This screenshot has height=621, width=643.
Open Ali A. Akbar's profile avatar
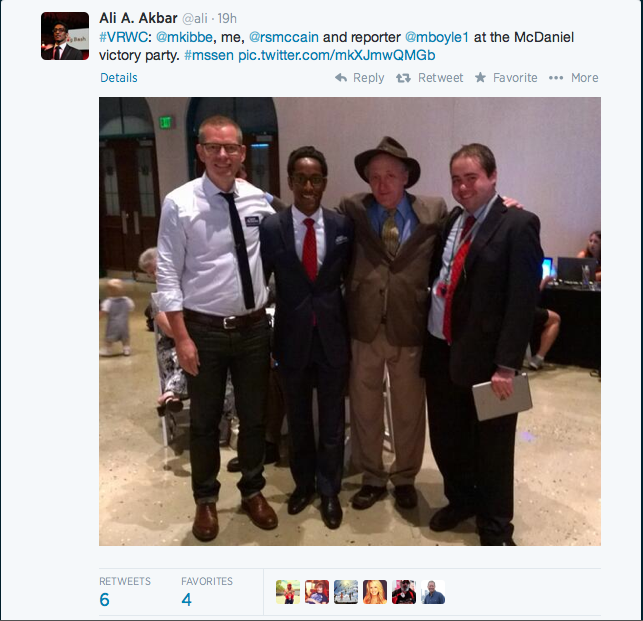(x=65, y=36)
